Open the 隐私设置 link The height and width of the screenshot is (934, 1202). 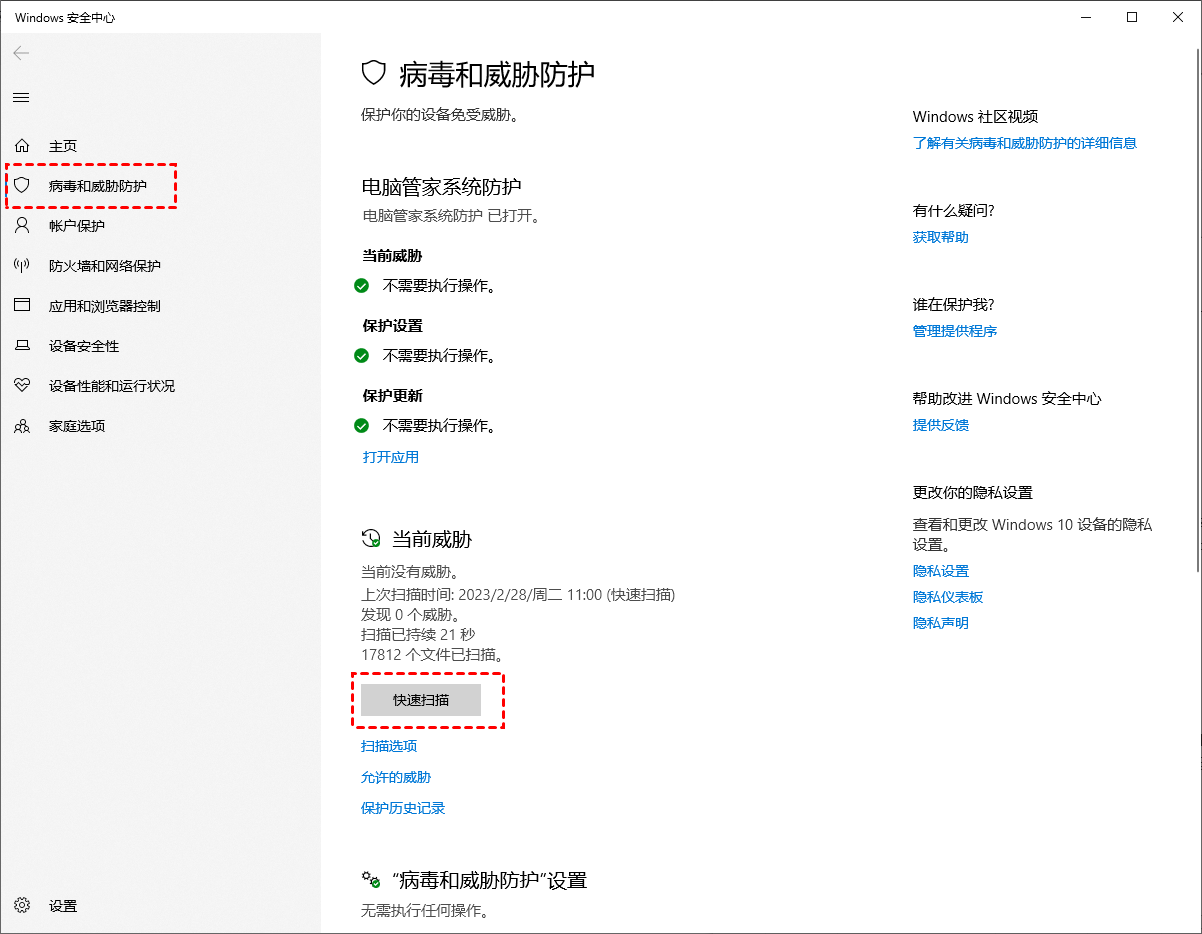tap(941, 571)
